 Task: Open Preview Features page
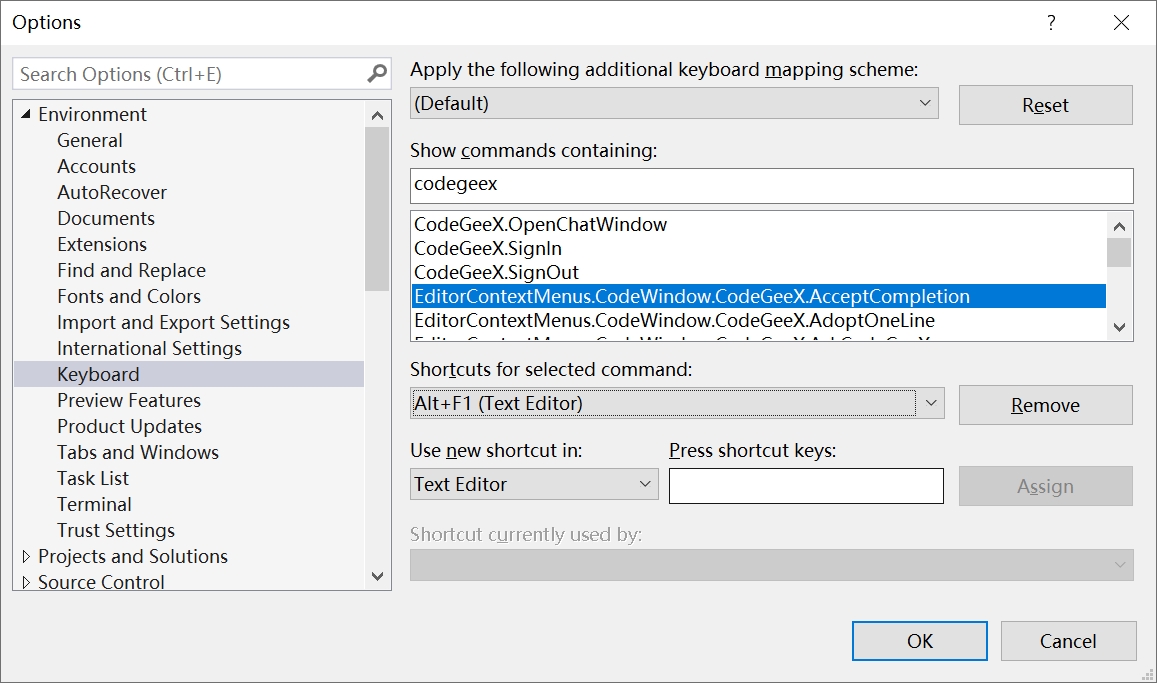tap(129, 400)
